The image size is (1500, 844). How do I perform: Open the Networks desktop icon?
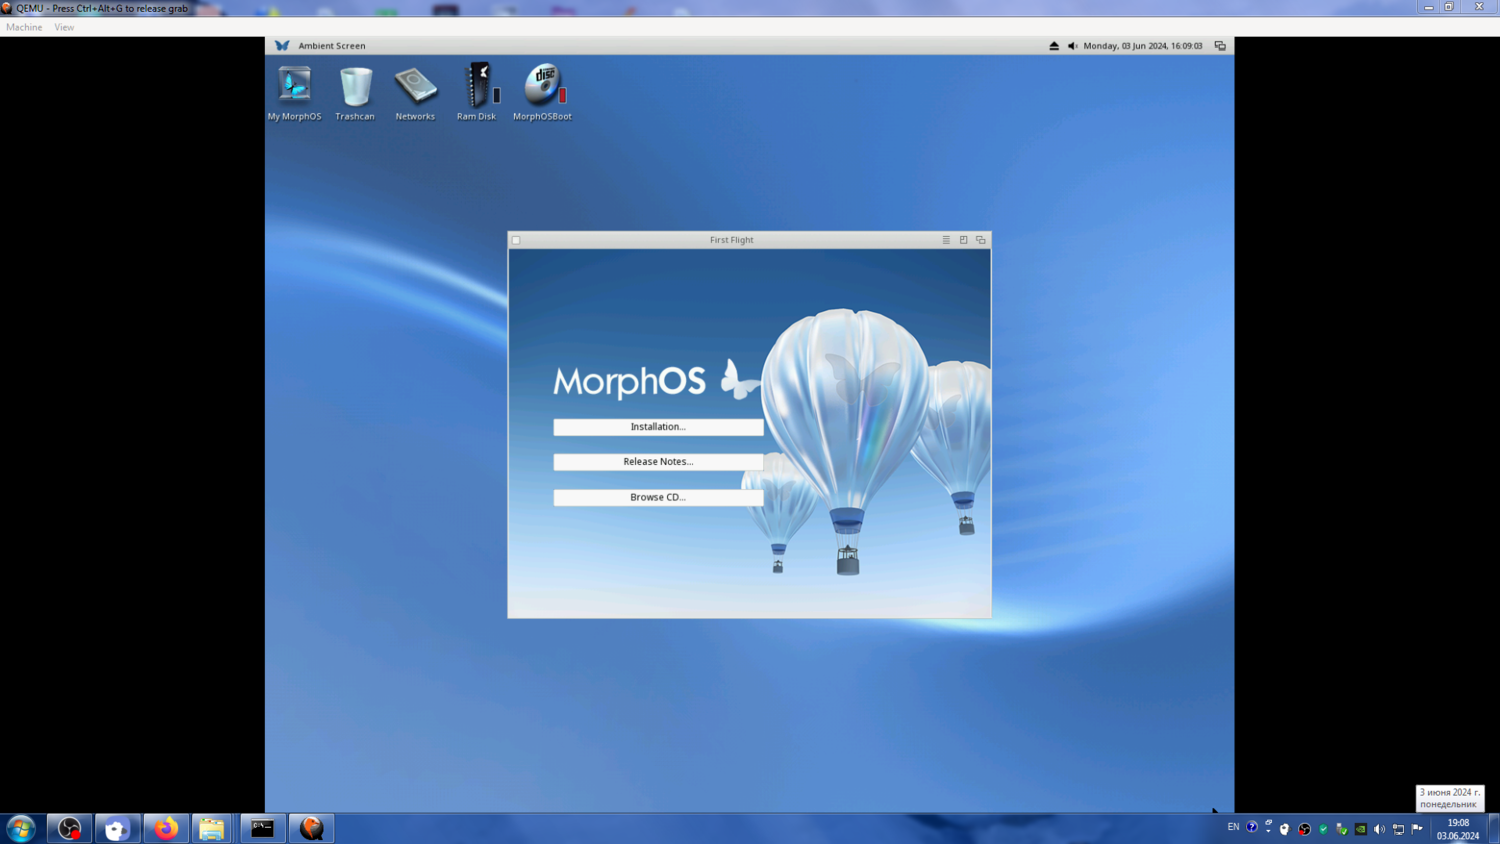point(415,92)
